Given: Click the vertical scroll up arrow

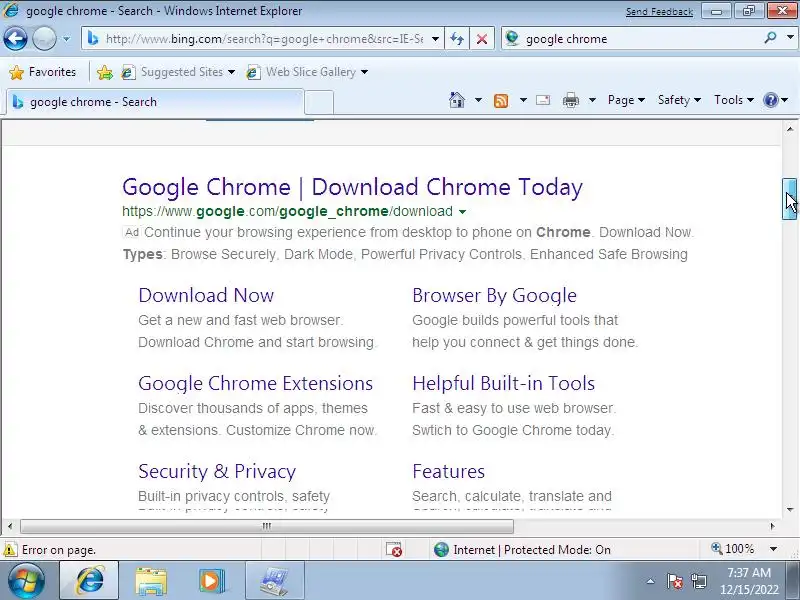Looking at the screenshot, I should pyautogui.click(x=790, y=129).
